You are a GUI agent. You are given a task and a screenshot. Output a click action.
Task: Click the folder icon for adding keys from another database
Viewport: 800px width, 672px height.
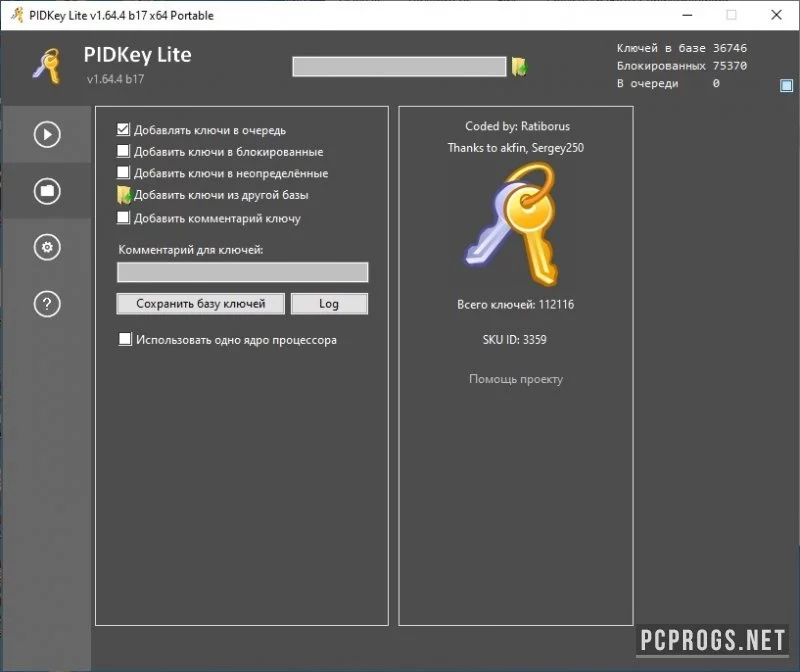(x=124, y=195)
